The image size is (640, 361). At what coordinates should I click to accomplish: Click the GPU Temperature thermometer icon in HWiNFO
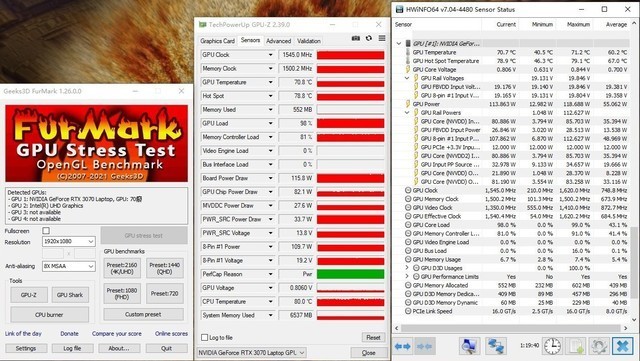click(x=408, y=52)
